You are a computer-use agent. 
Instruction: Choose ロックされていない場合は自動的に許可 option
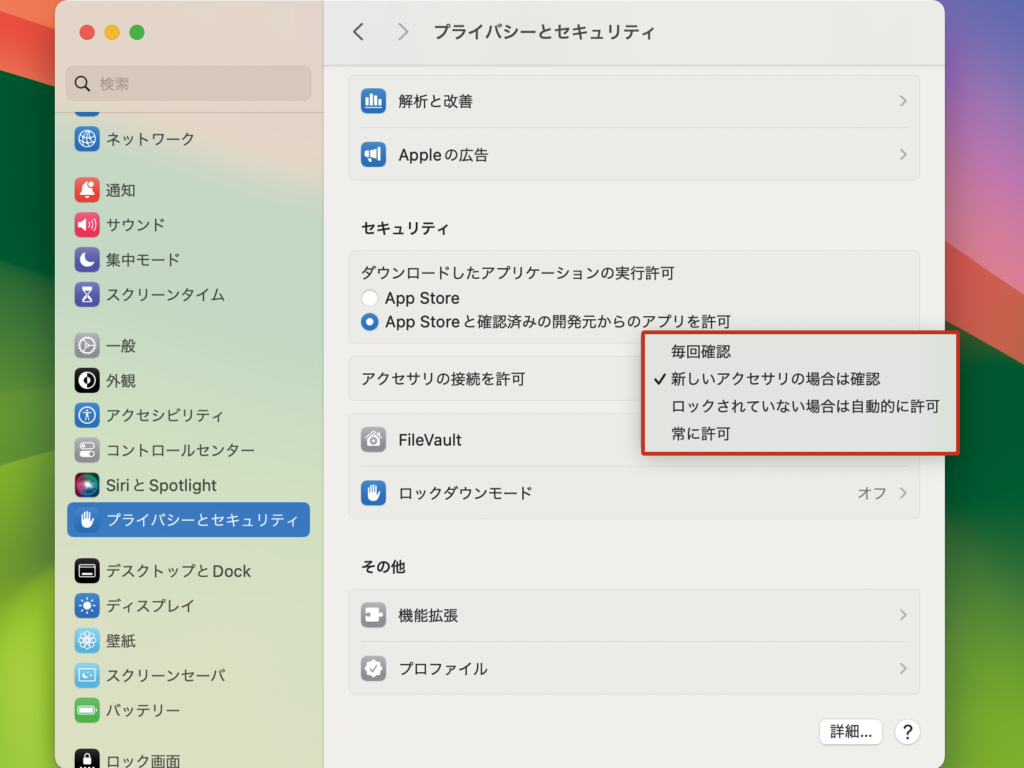pos(800,406)
